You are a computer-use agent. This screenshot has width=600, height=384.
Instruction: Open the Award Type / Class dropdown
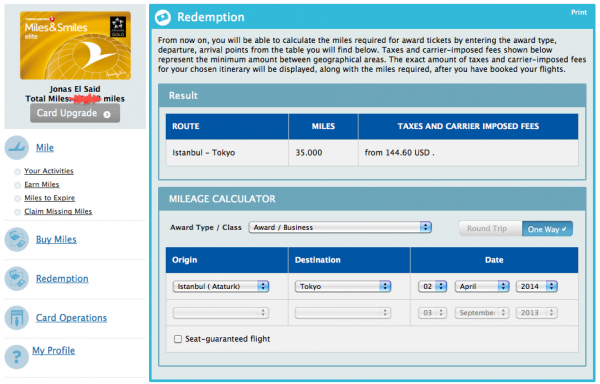pos(340,227)
